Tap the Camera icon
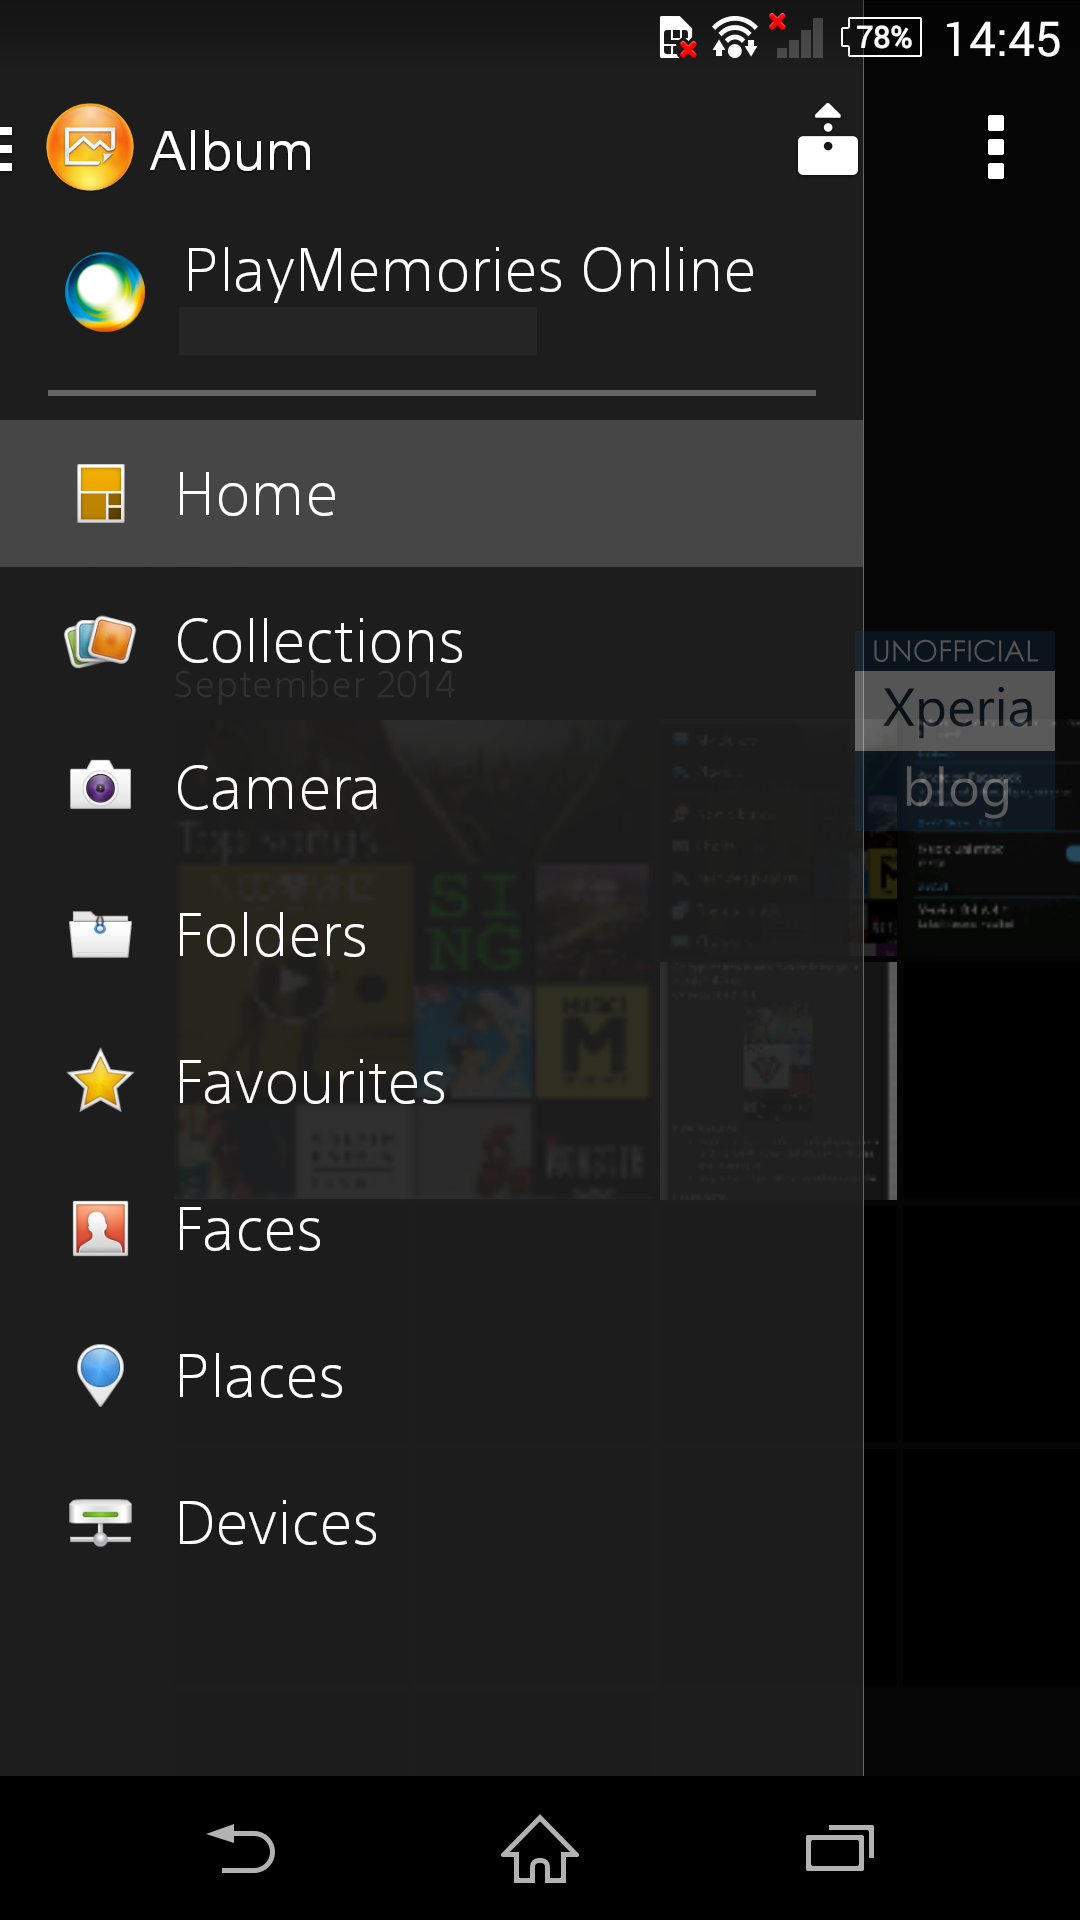The height and width of the screenshot is (1920, 1080). point(100,787)
